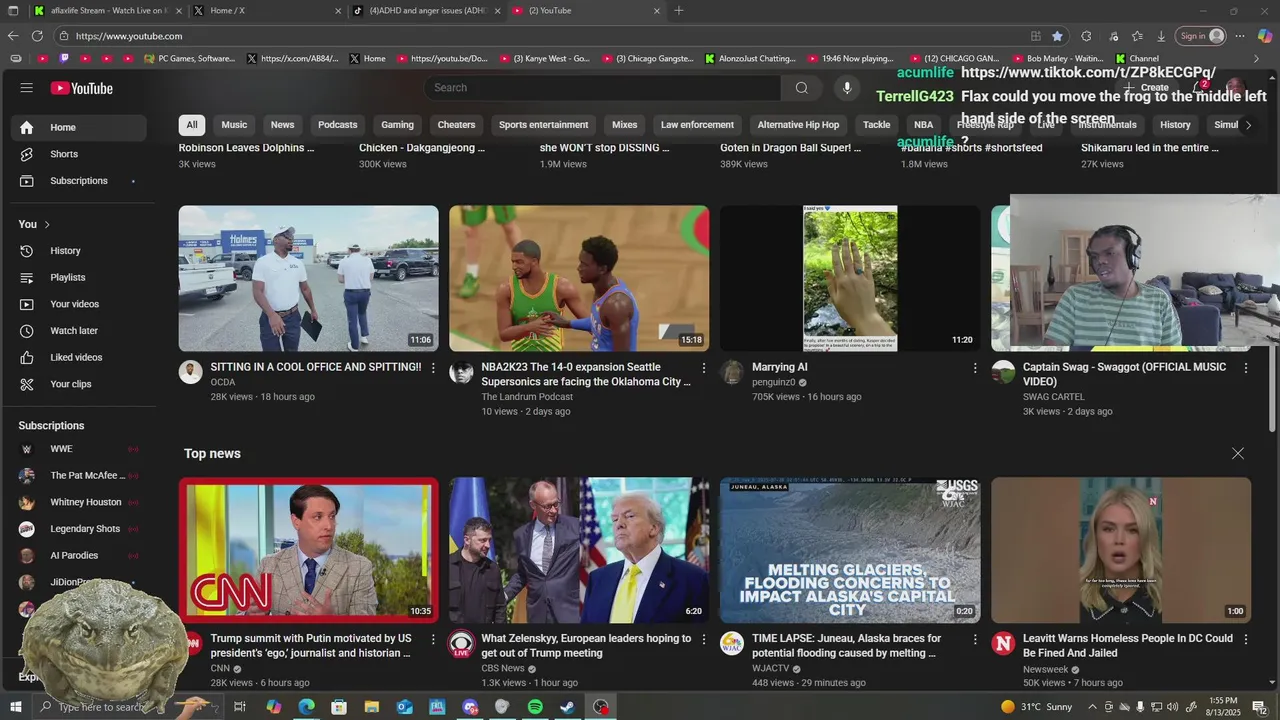
Task: Select the Gaming filter chip
Action: [397, 125]
